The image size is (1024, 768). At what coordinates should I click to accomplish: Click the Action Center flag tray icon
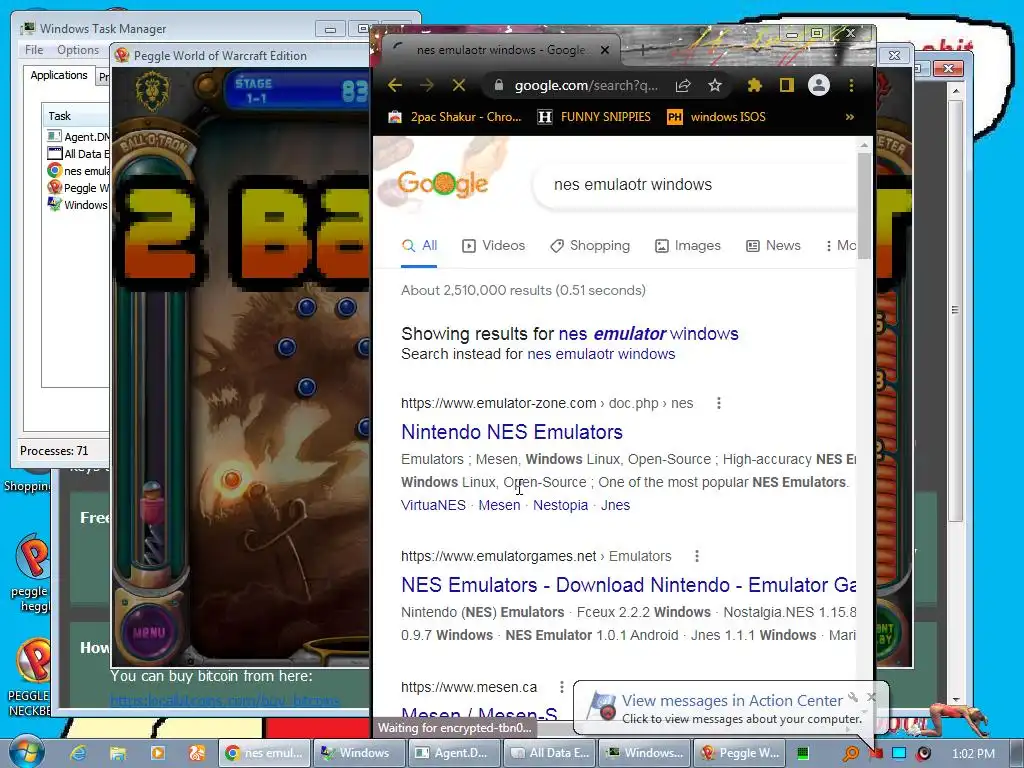(876, 753)
